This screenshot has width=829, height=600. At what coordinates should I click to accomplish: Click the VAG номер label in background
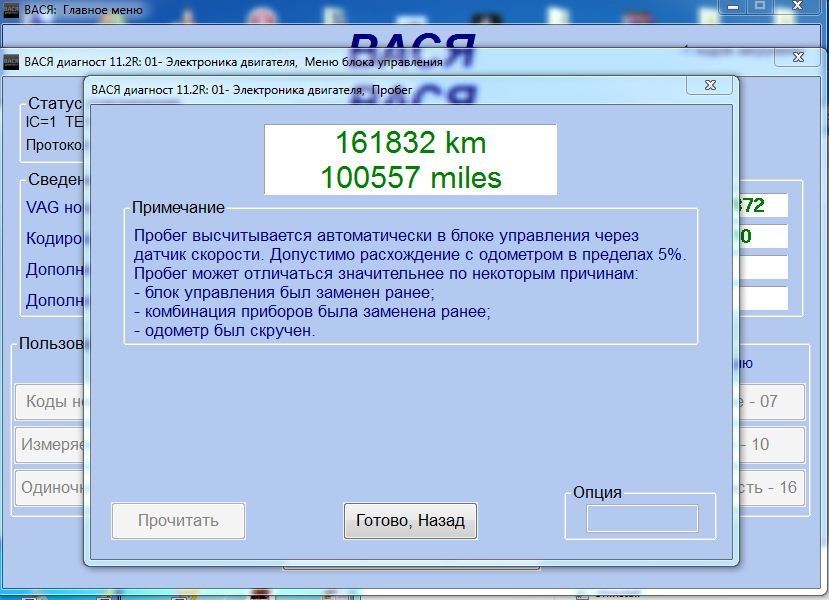click(x=54, y=207)
